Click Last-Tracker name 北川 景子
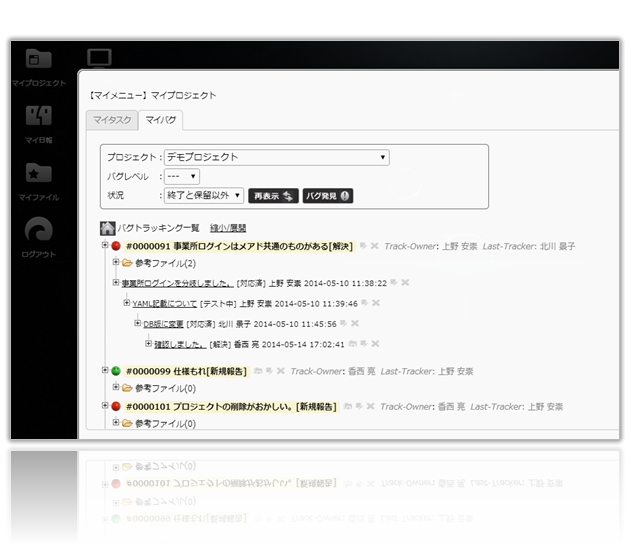The image size is (630, 550). click(557, 246)
